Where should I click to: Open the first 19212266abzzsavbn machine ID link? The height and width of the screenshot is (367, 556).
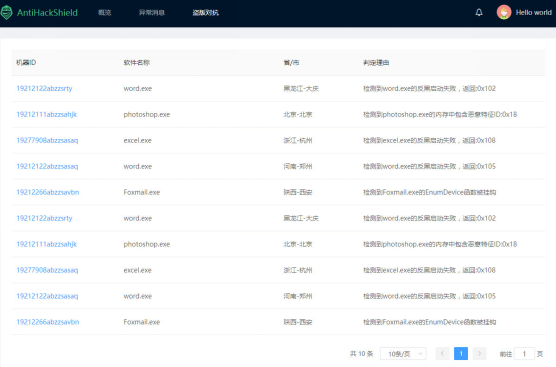click(x=48, y=192)
